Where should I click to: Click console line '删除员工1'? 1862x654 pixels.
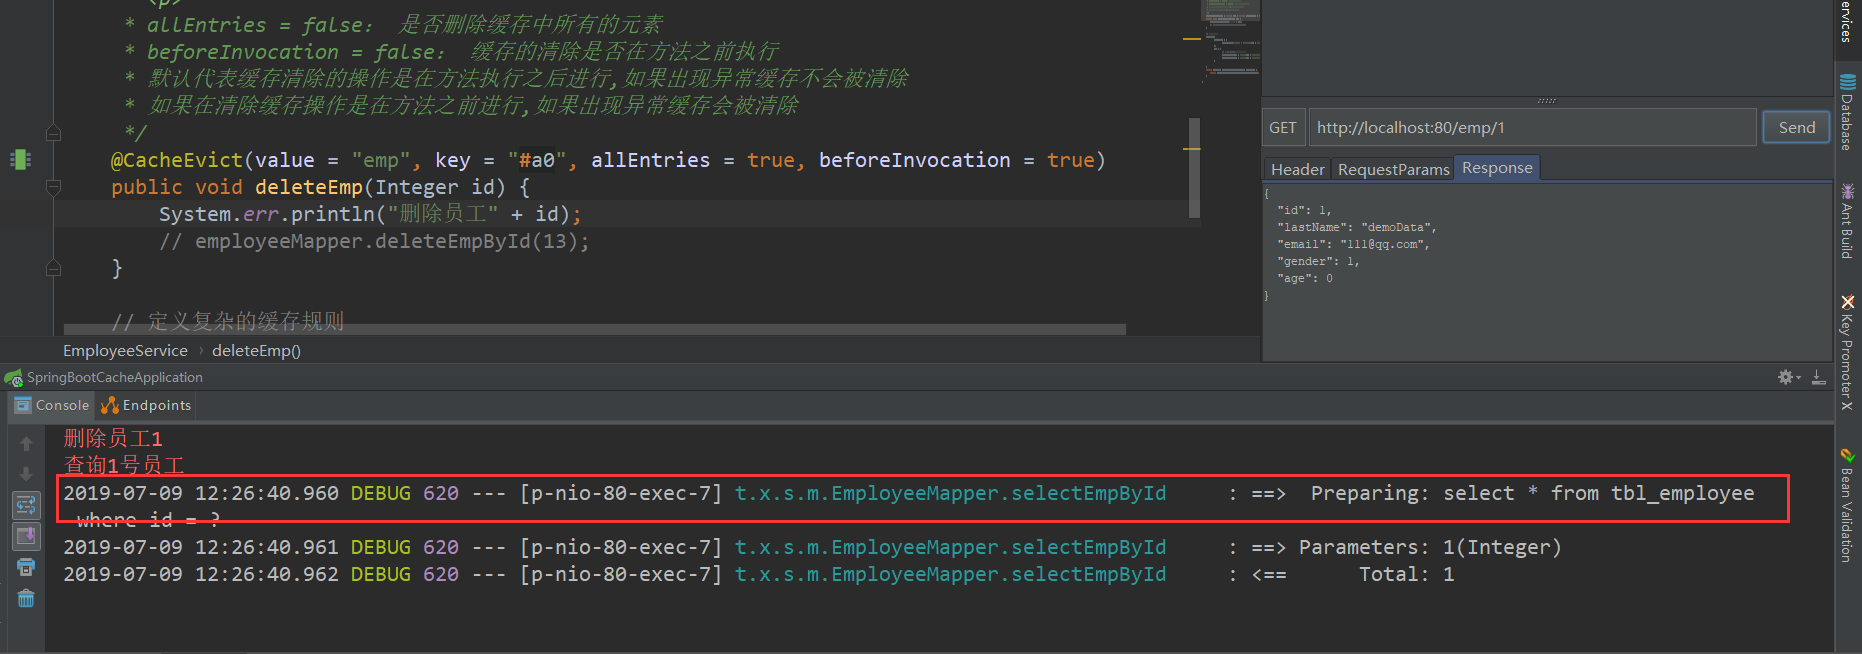click(113, 438)
